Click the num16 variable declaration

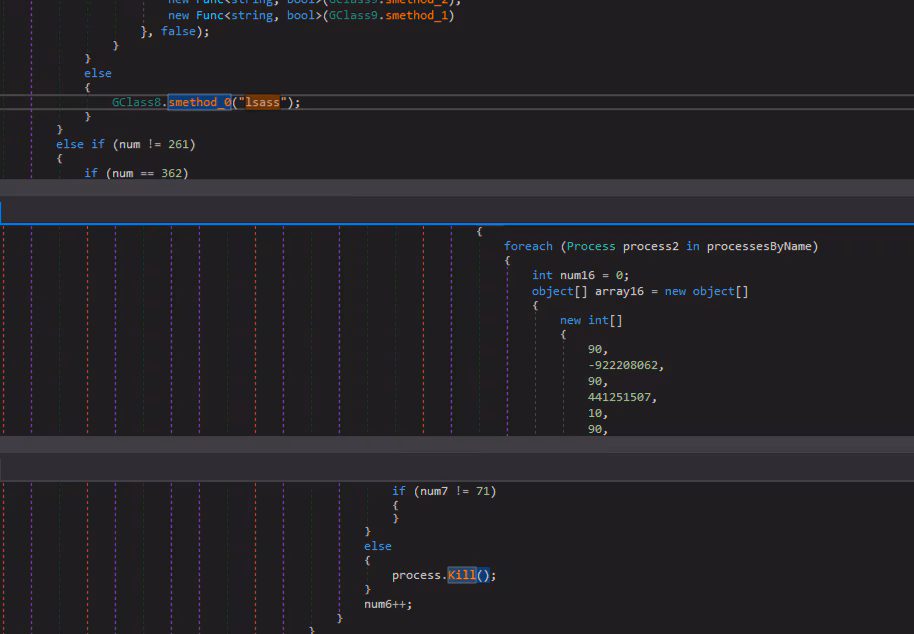click(x=581, y=275)
